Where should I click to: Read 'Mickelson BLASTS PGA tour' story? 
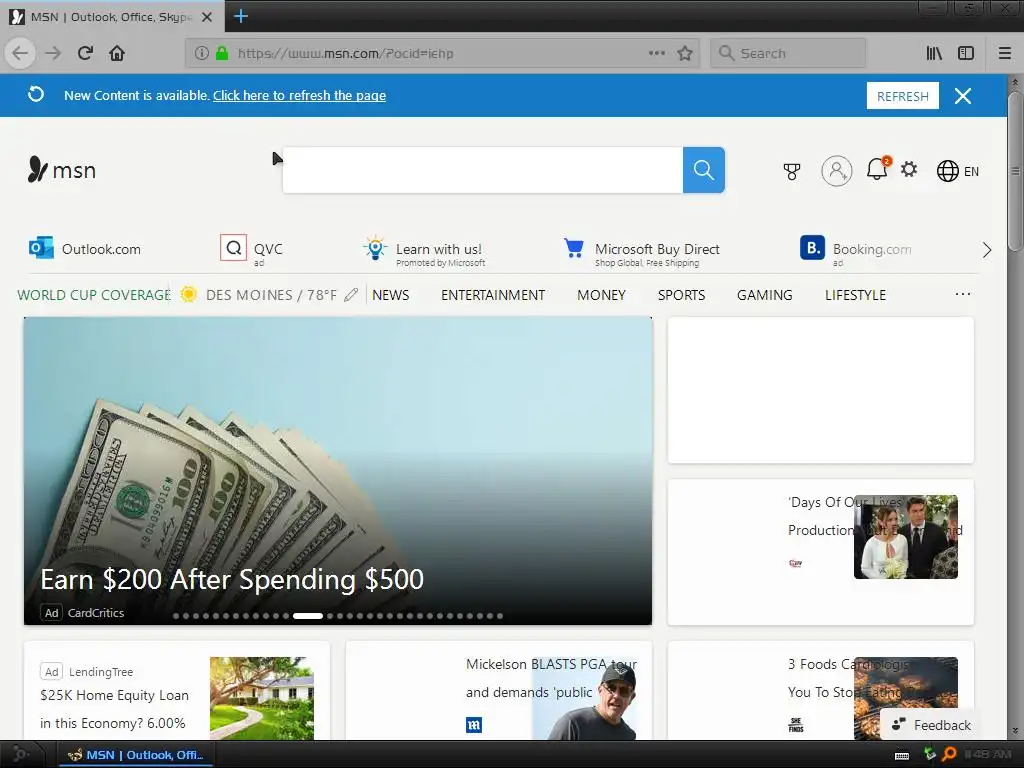tap(551, 678)
